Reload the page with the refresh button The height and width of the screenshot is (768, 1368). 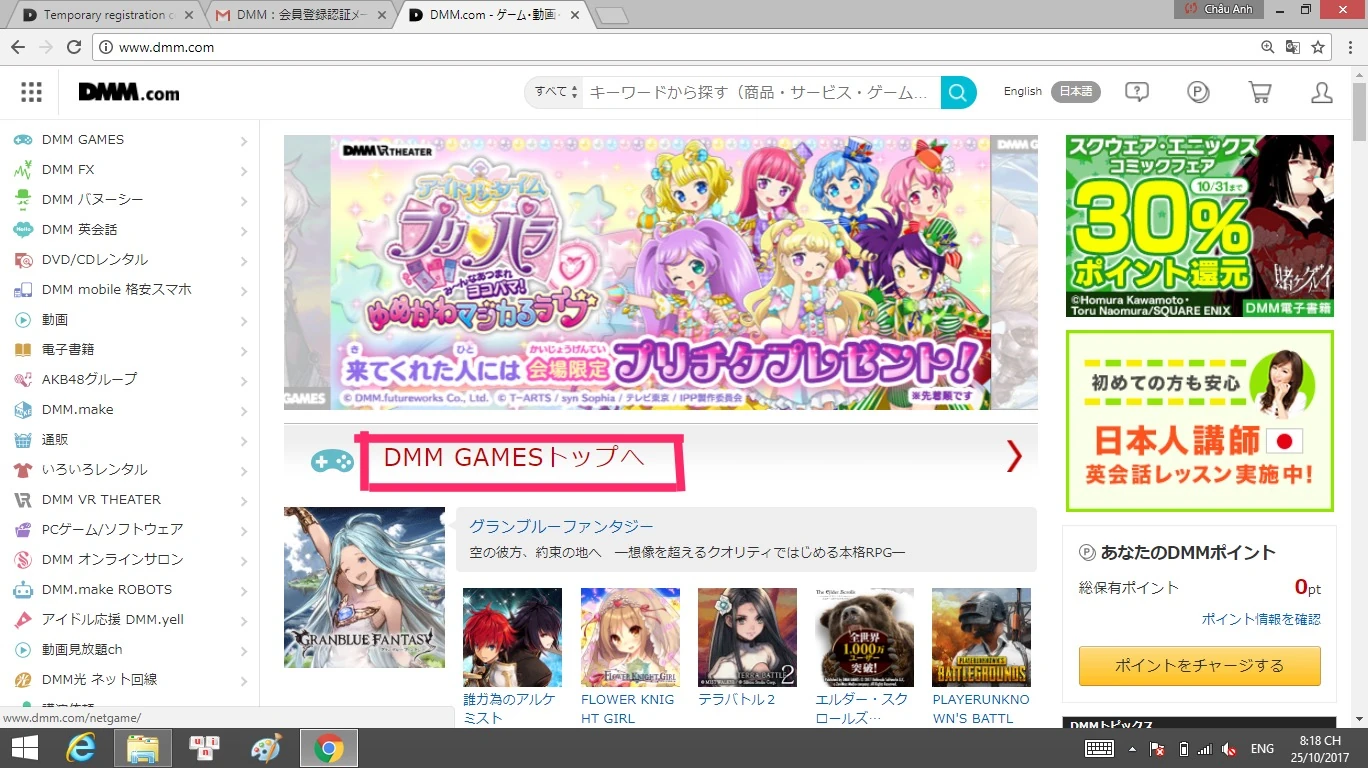click(73, 47)
